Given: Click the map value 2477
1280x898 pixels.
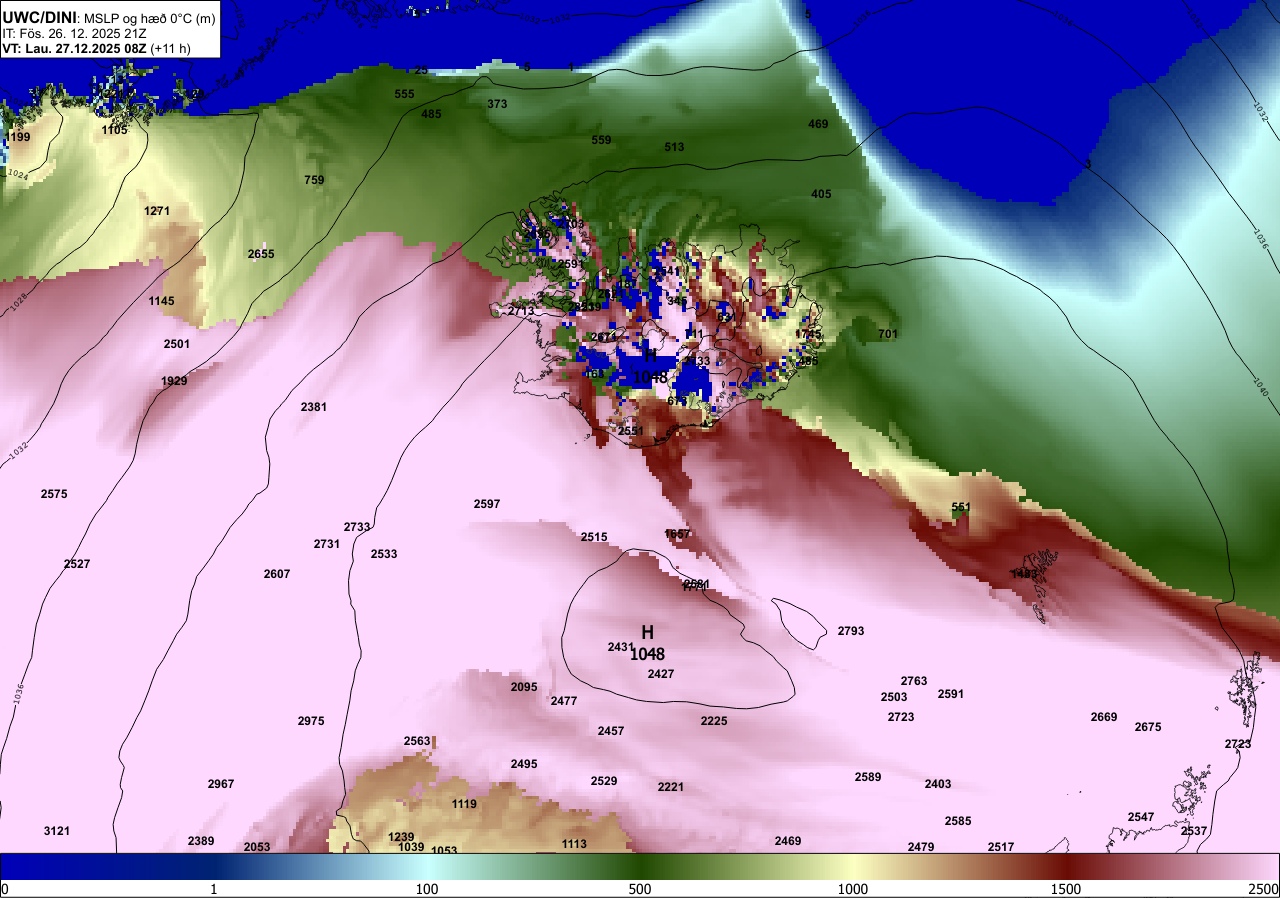Looking at the screenshot, I should [x=564, y=701].
